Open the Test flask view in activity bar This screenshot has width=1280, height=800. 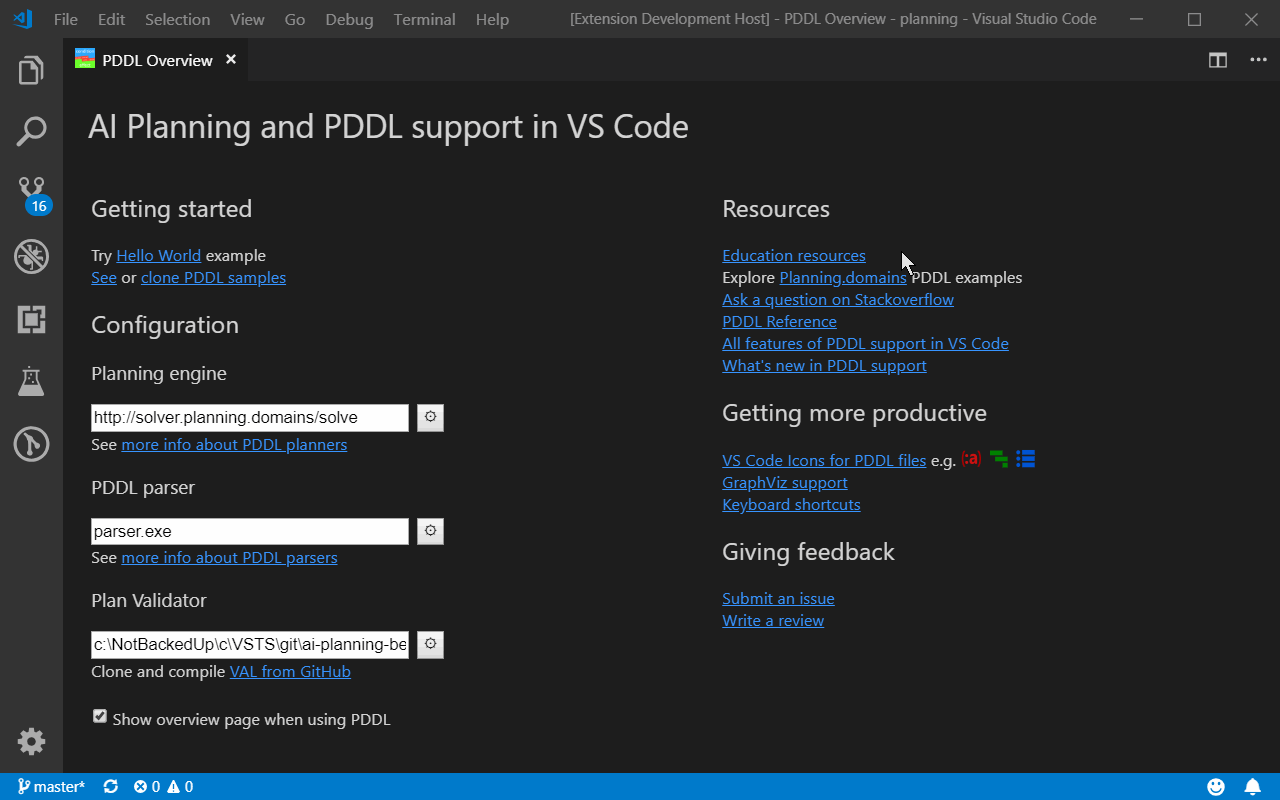click(31, 381)
